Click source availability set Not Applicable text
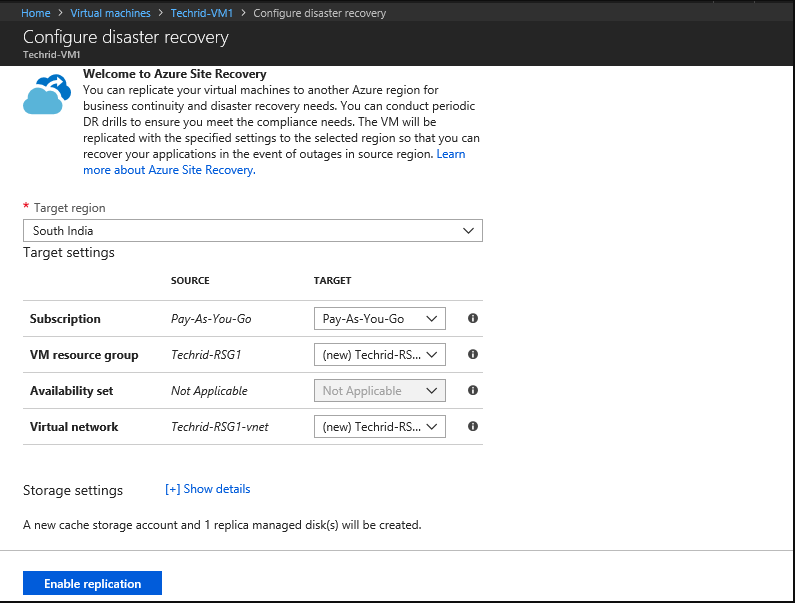Viewport: 795px width, 603px height. (209, 391)
